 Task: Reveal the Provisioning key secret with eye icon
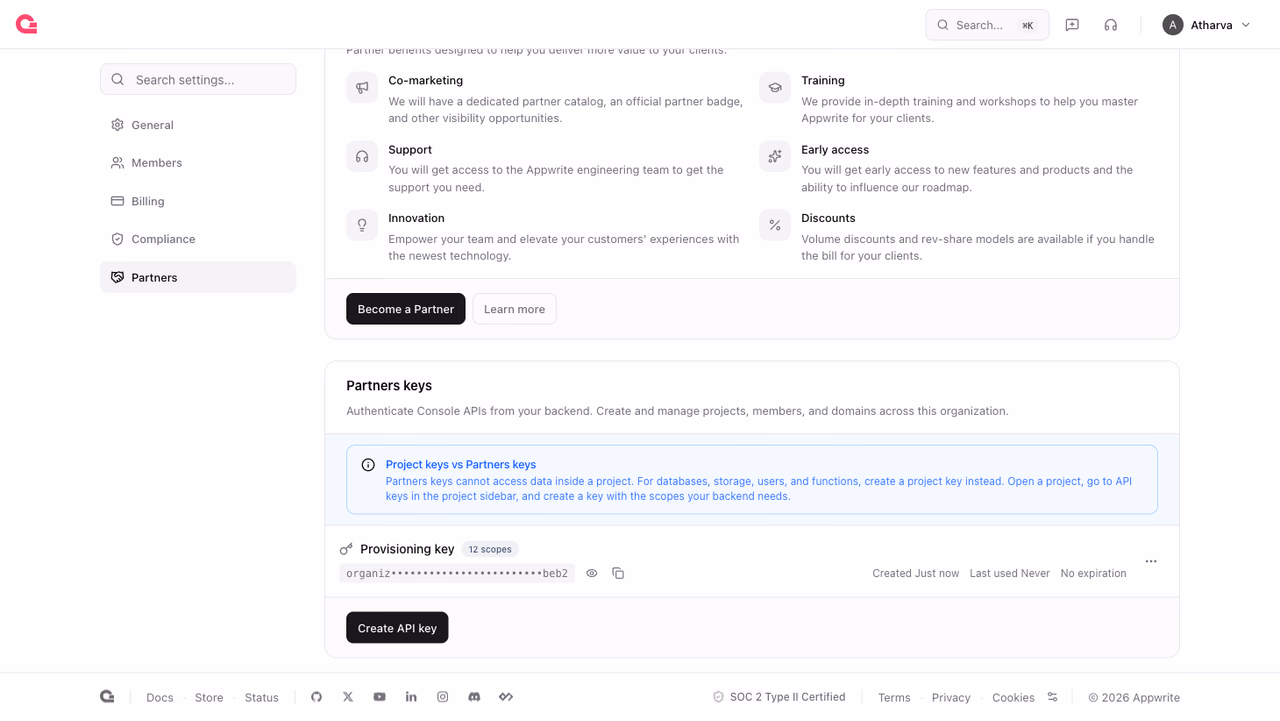point(592,573)
